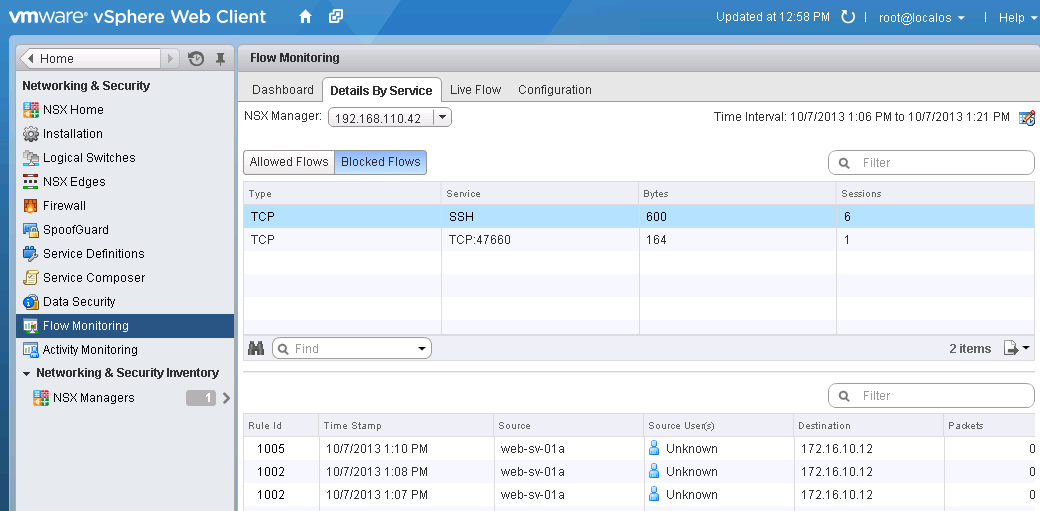Click the lower Filter field above flow details

(x=931, y=396)
